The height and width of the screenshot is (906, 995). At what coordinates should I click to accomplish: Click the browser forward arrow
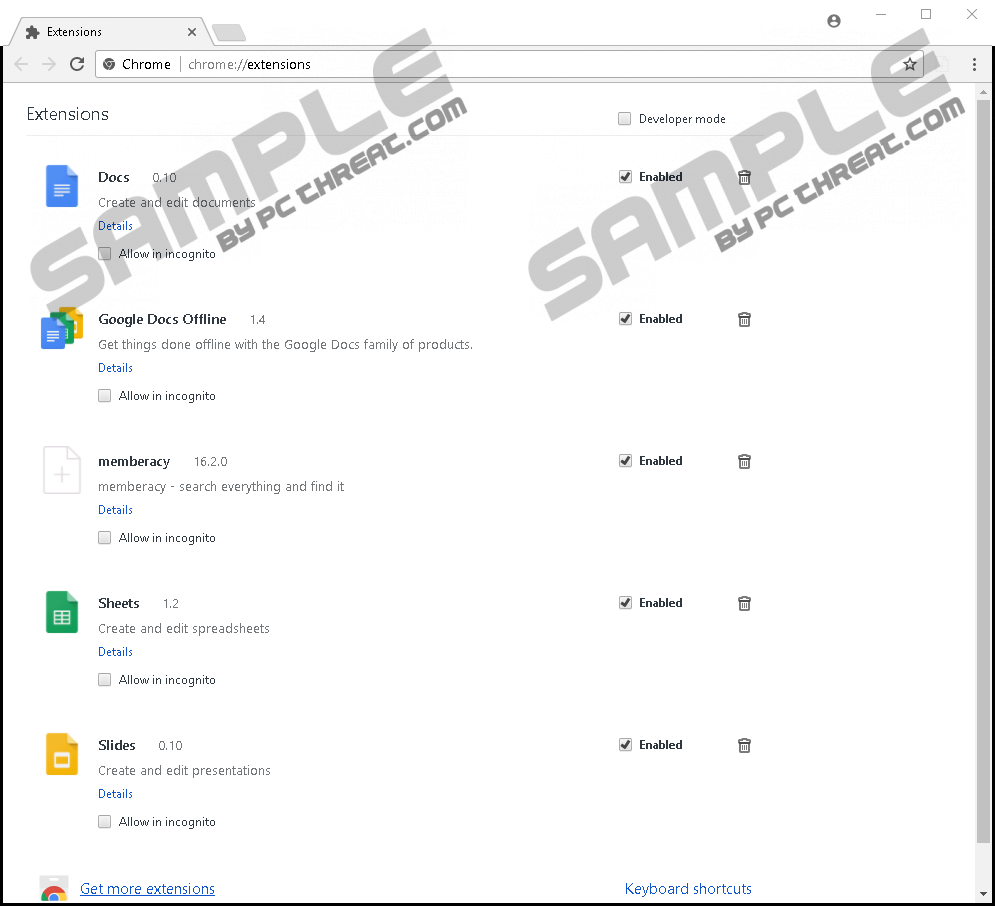pos(49,64)
